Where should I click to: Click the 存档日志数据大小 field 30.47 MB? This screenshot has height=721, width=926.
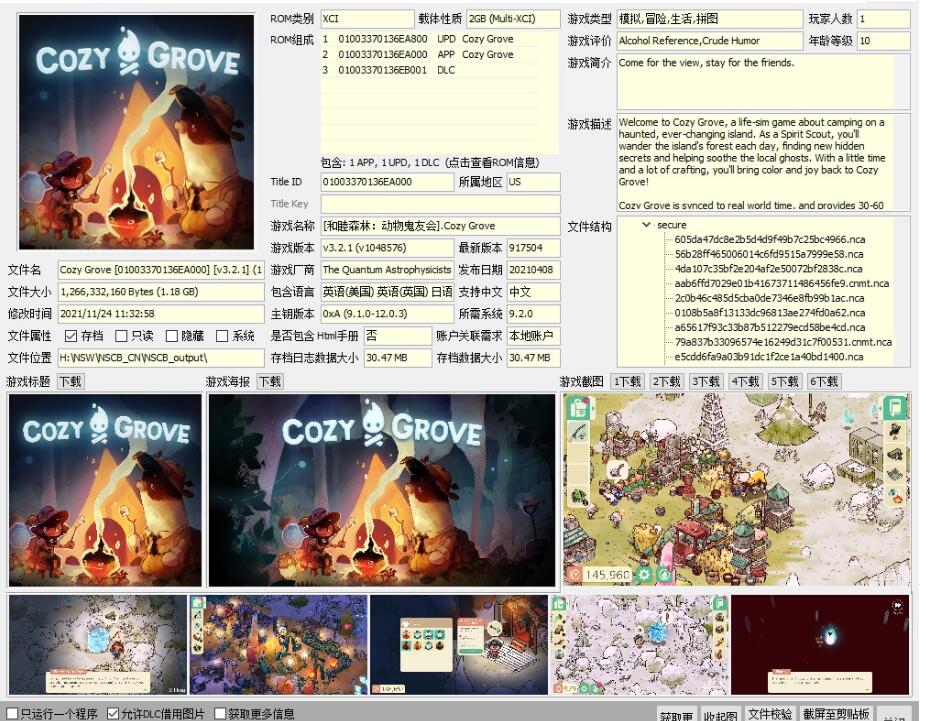tap(397, 358)
